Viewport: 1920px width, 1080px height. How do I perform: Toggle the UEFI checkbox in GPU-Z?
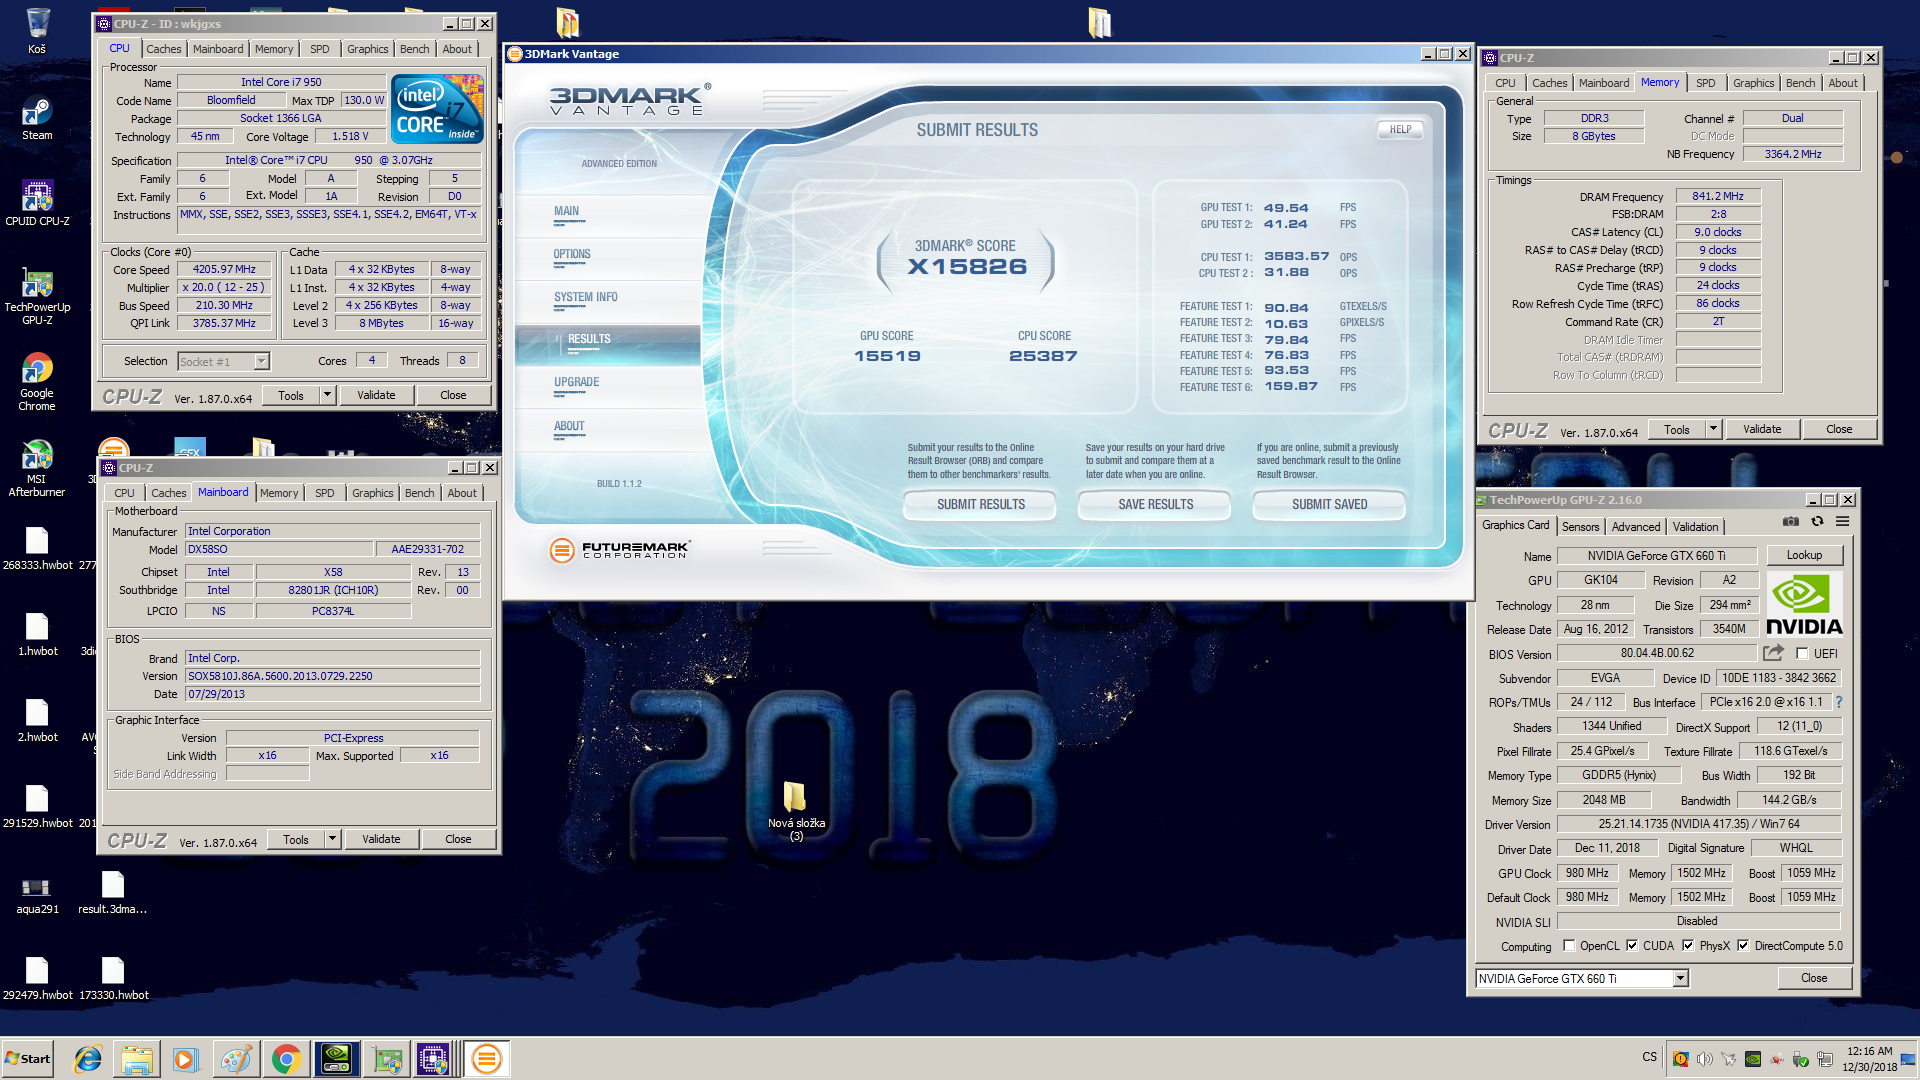(x=1802, y=653)
